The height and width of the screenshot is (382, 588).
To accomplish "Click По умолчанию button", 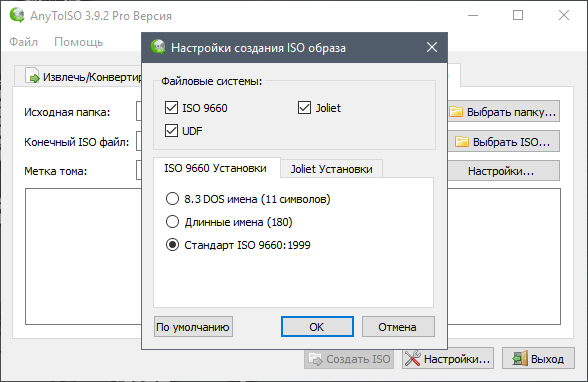I will pyautogui.click(x=193, y=327).
